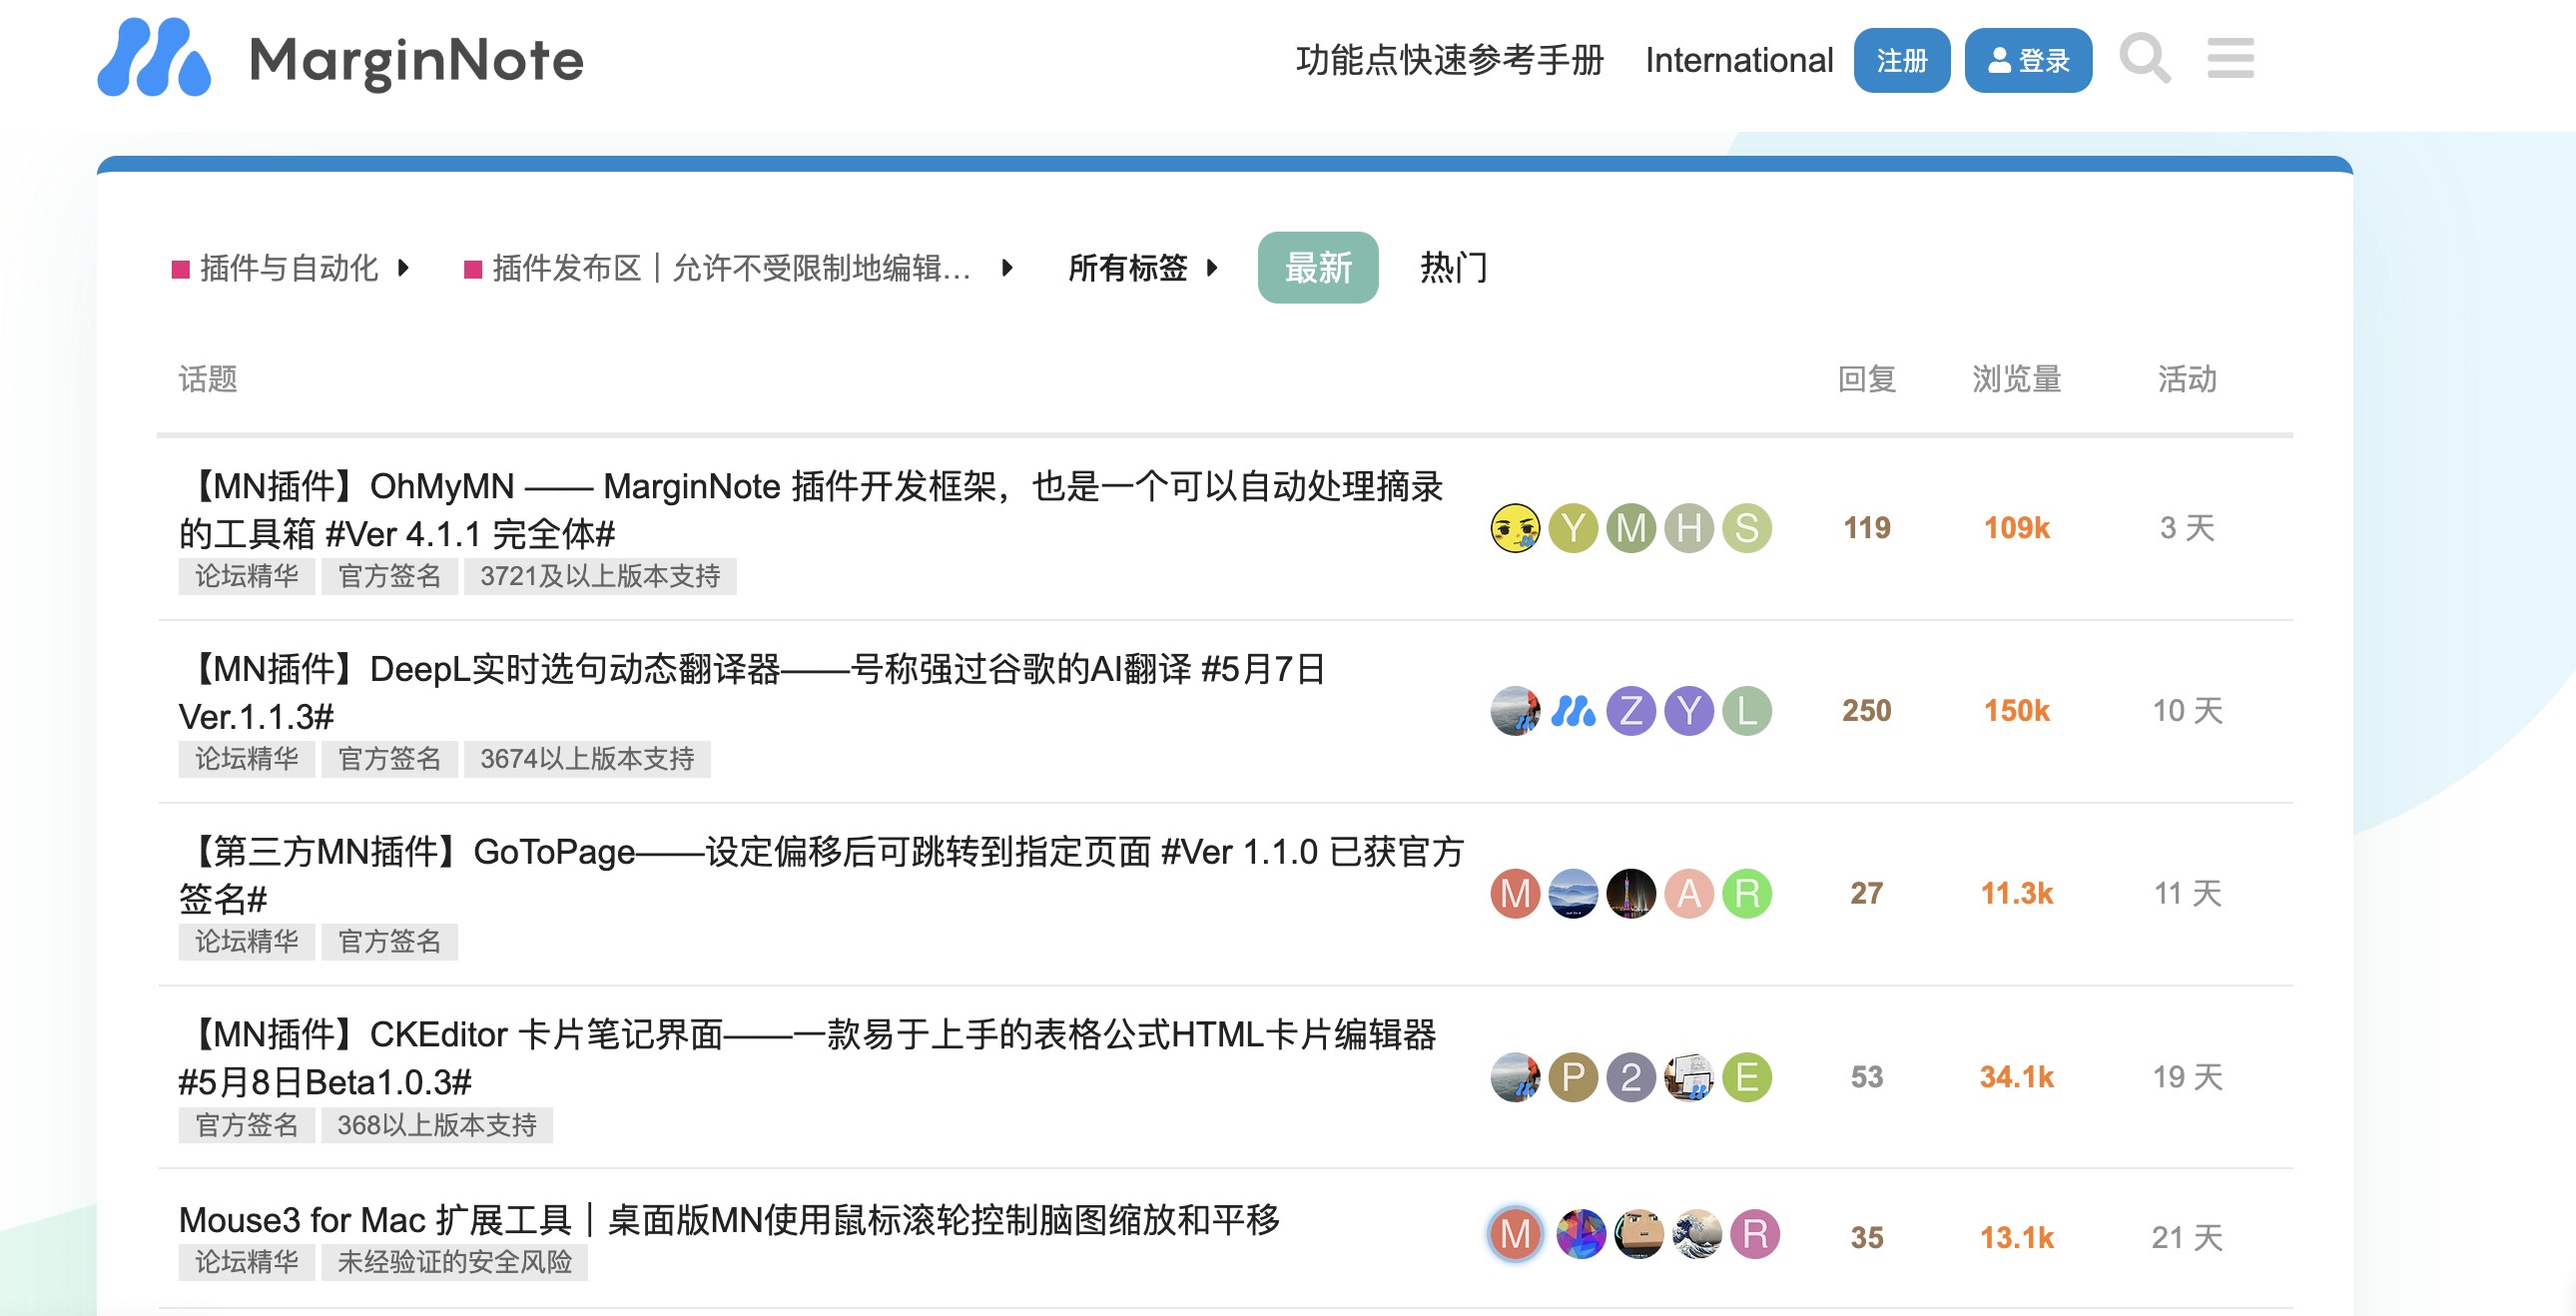Click the 登录 login button
The image size is (2576, 1316).
(x=2027, y=60)
